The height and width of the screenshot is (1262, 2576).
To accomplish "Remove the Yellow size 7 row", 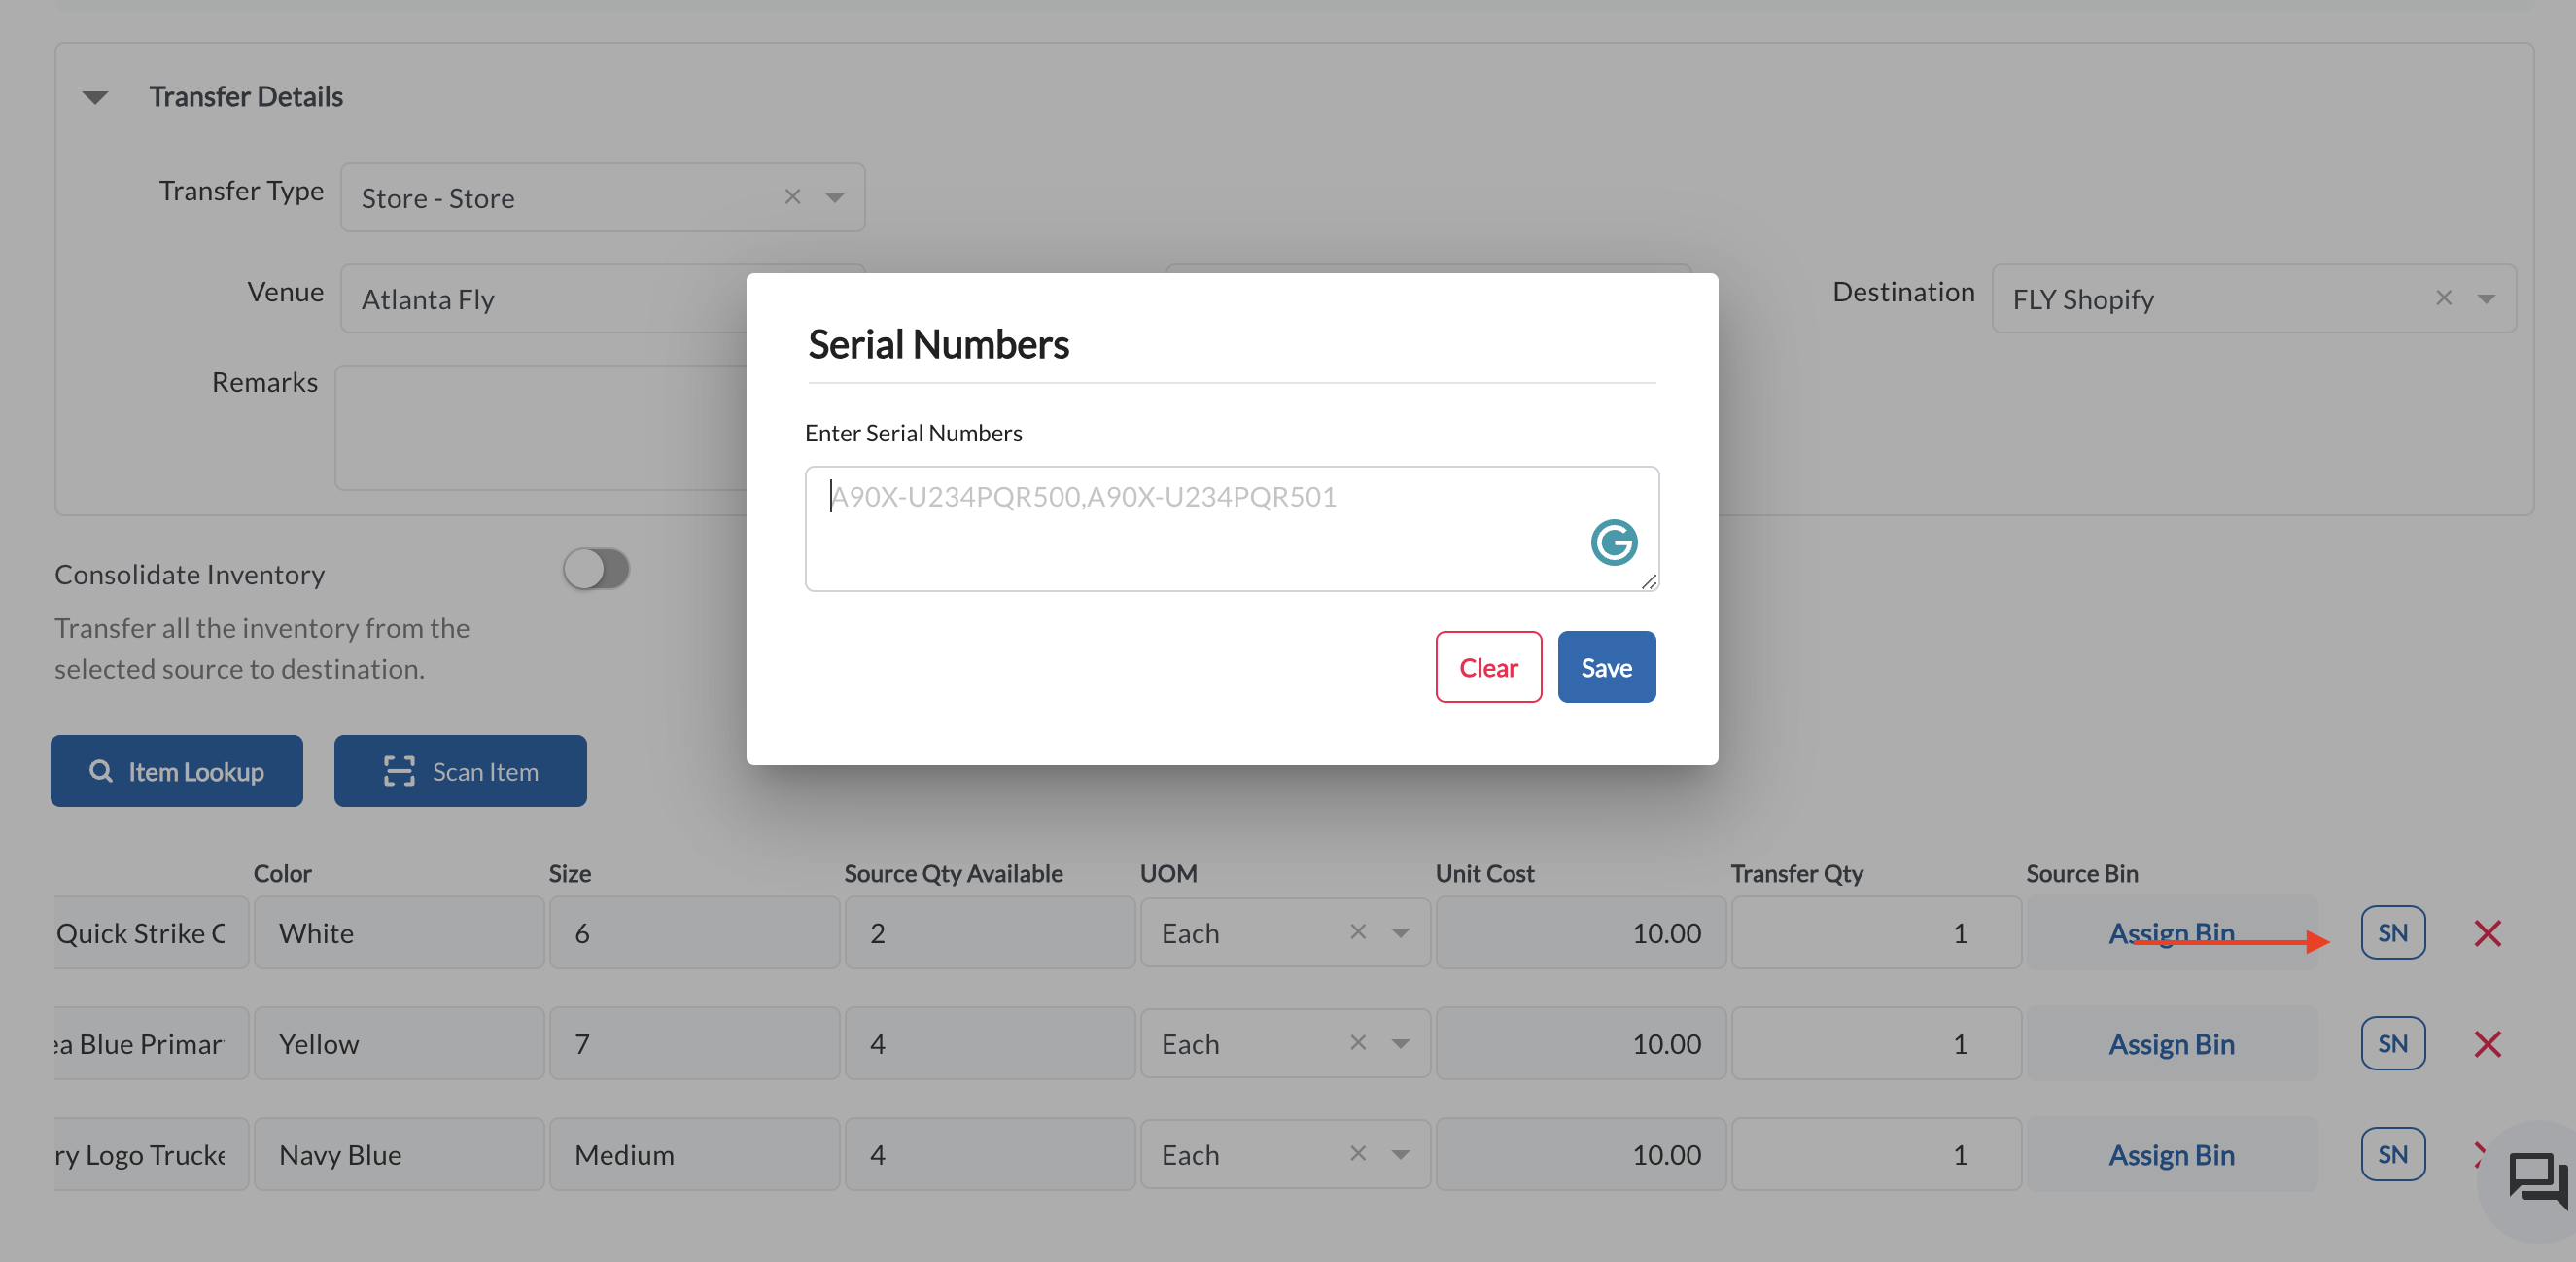I will pyautogui.click(x=2487, y=1044).
